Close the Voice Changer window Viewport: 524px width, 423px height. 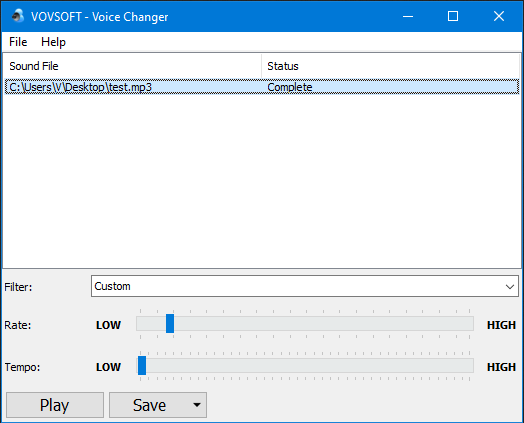tap(499, 16)
